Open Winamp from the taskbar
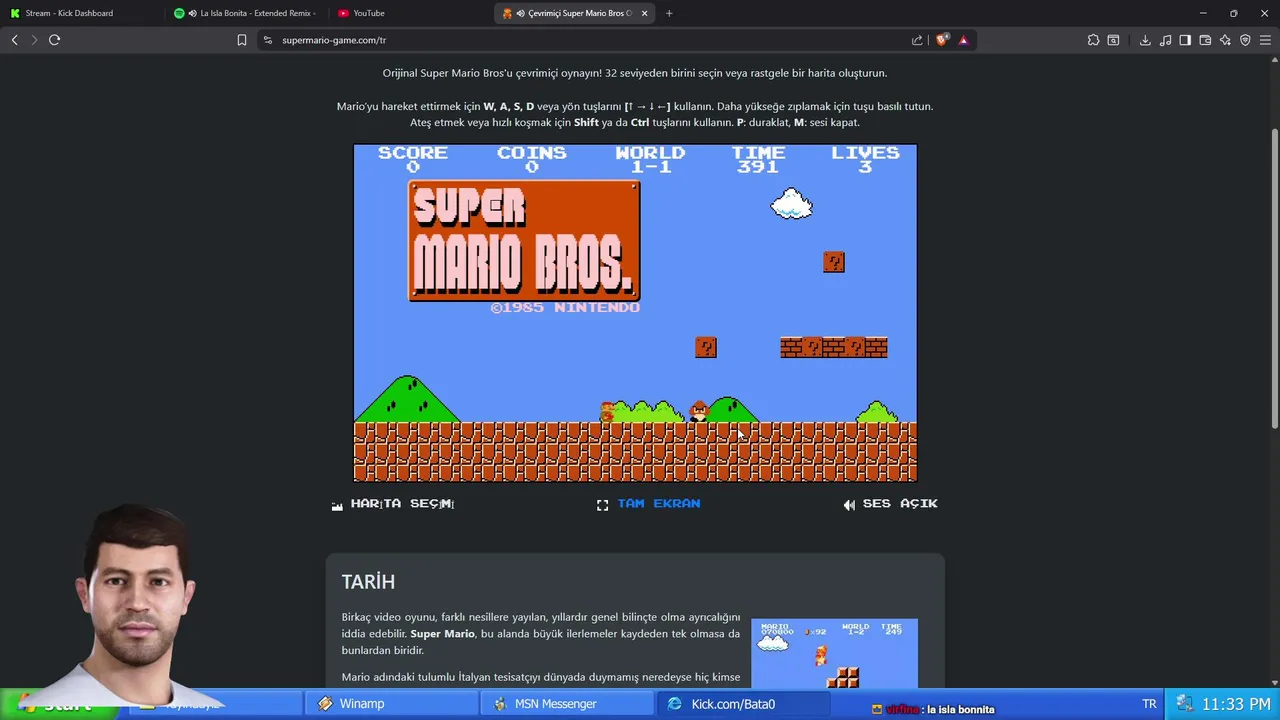Image resolution: width=1280 pixels, height=720 pixels. 391,704
